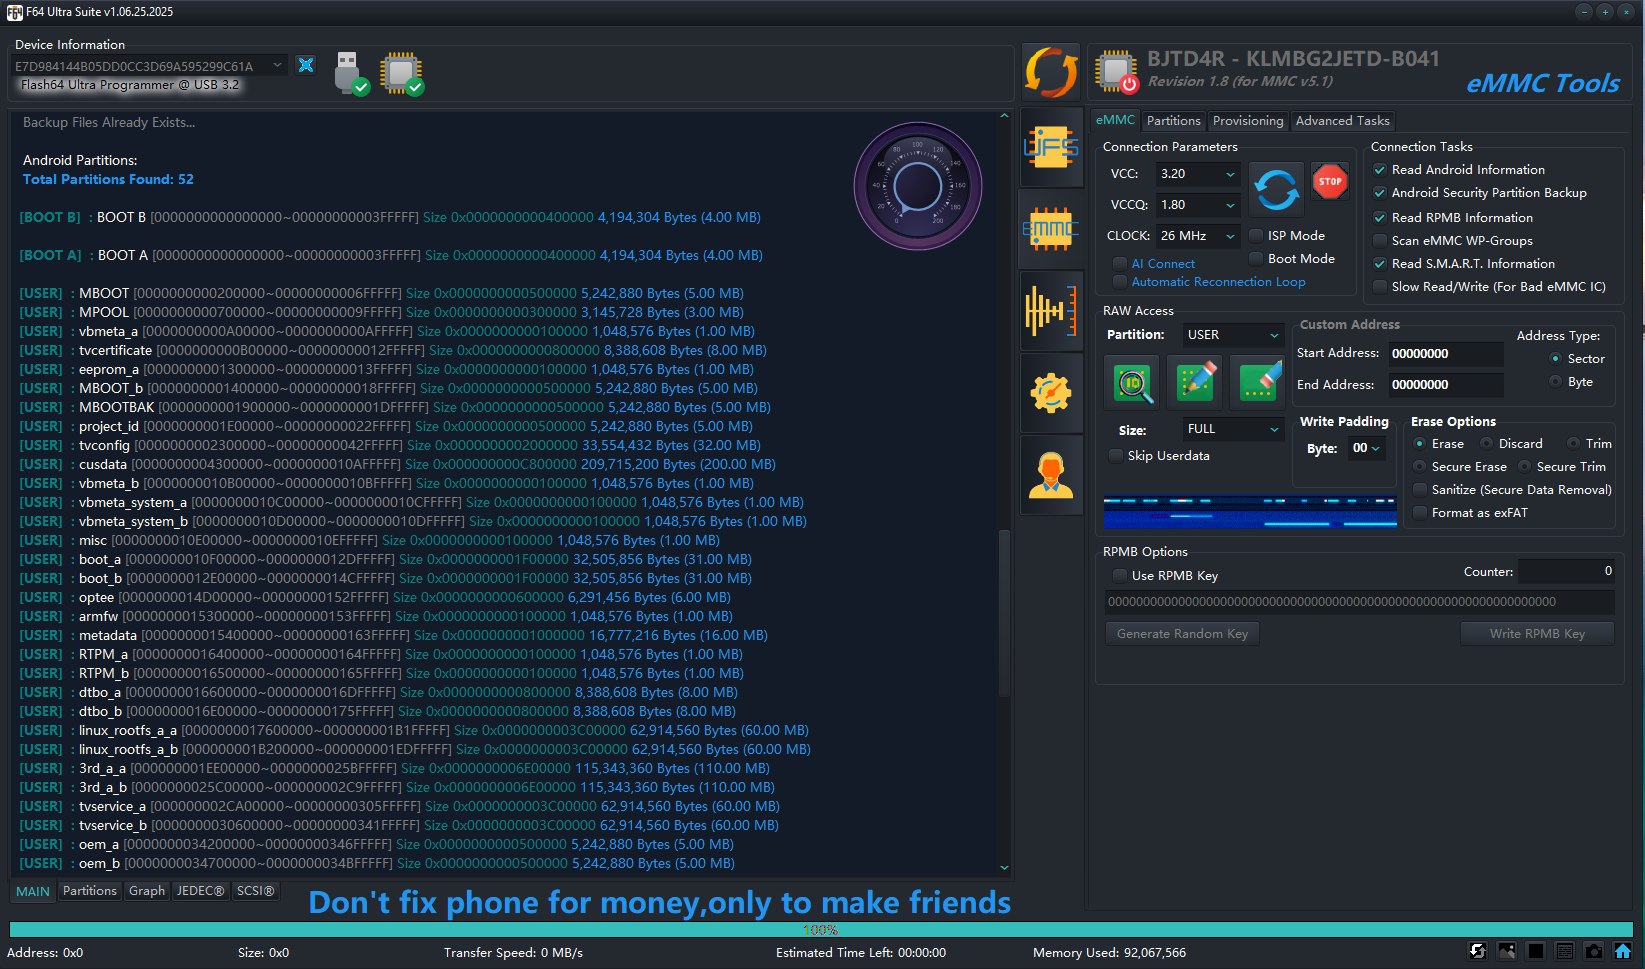Toggle Read RPMB Information checkbox
This screenshot has width=1645, height=969.
(1380, 218)
